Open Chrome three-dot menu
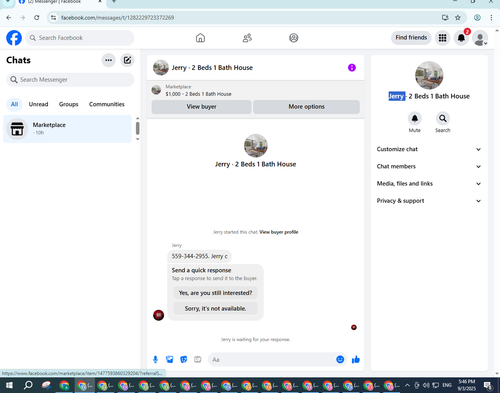The width and height of the screenshot is (500, 393). (x=491, y=18)
